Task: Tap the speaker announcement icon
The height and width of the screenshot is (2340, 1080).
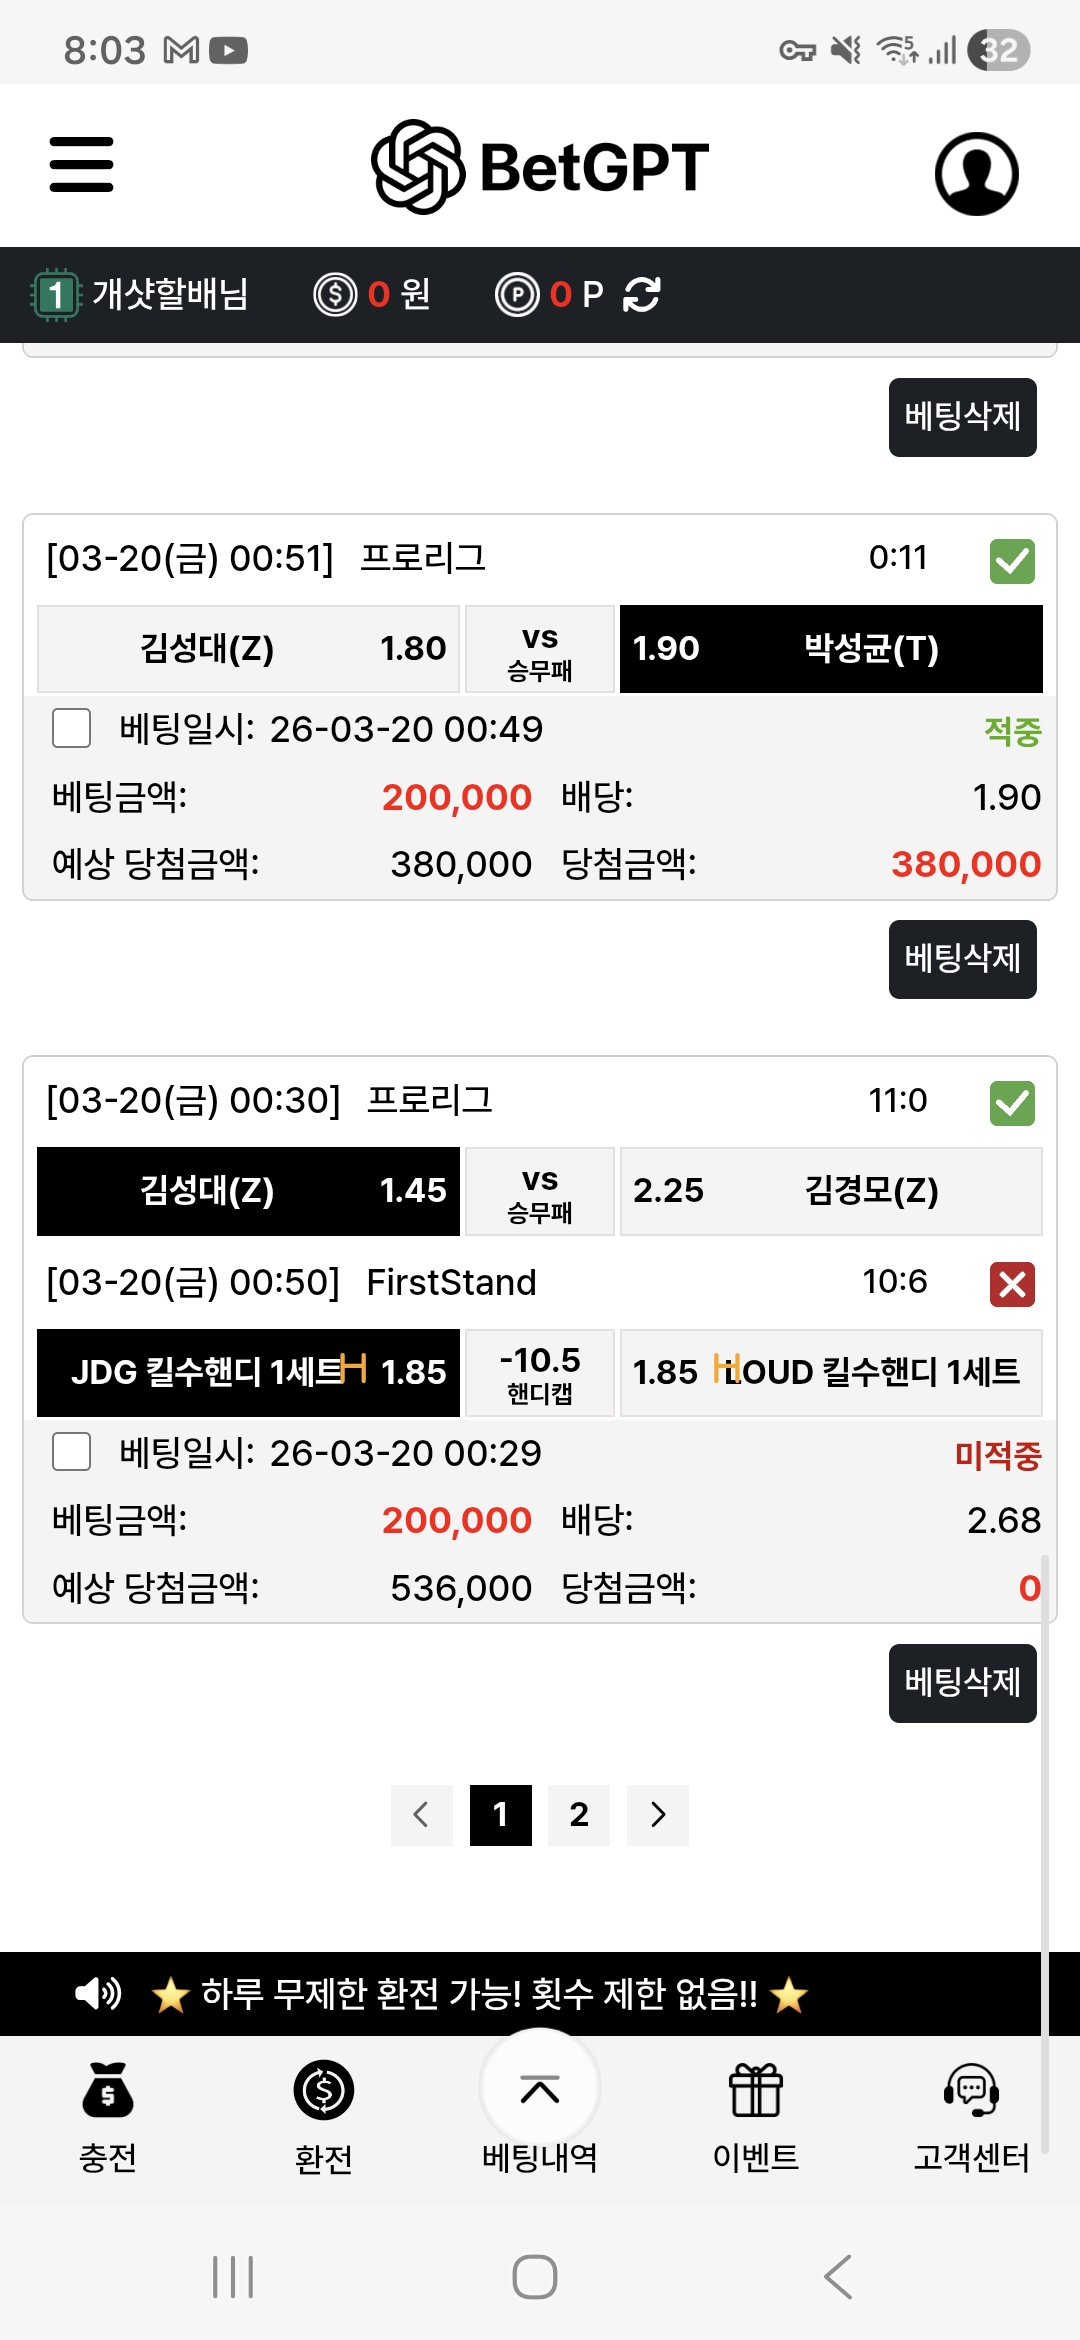Action: (98, 1993)
